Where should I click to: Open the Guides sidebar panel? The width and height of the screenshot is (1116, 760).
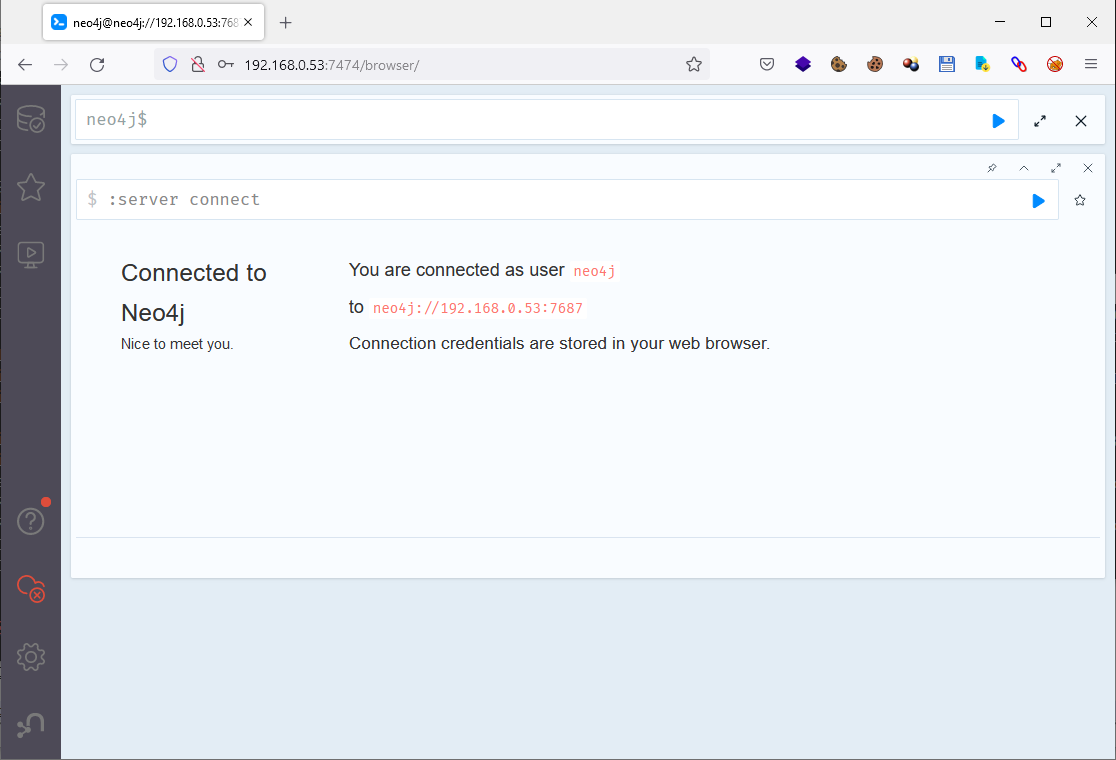tap(30, 255)
